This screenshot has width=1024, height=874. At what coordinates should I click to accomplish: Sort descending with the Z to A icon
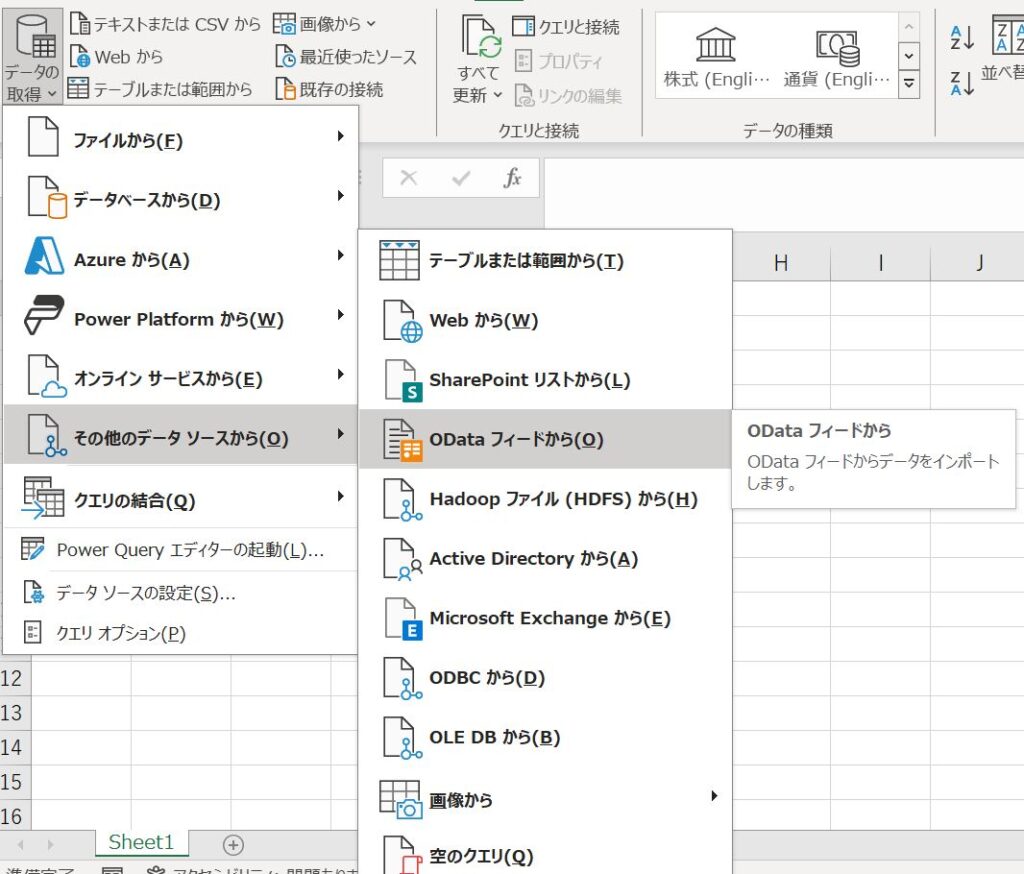tap(962, 82)
